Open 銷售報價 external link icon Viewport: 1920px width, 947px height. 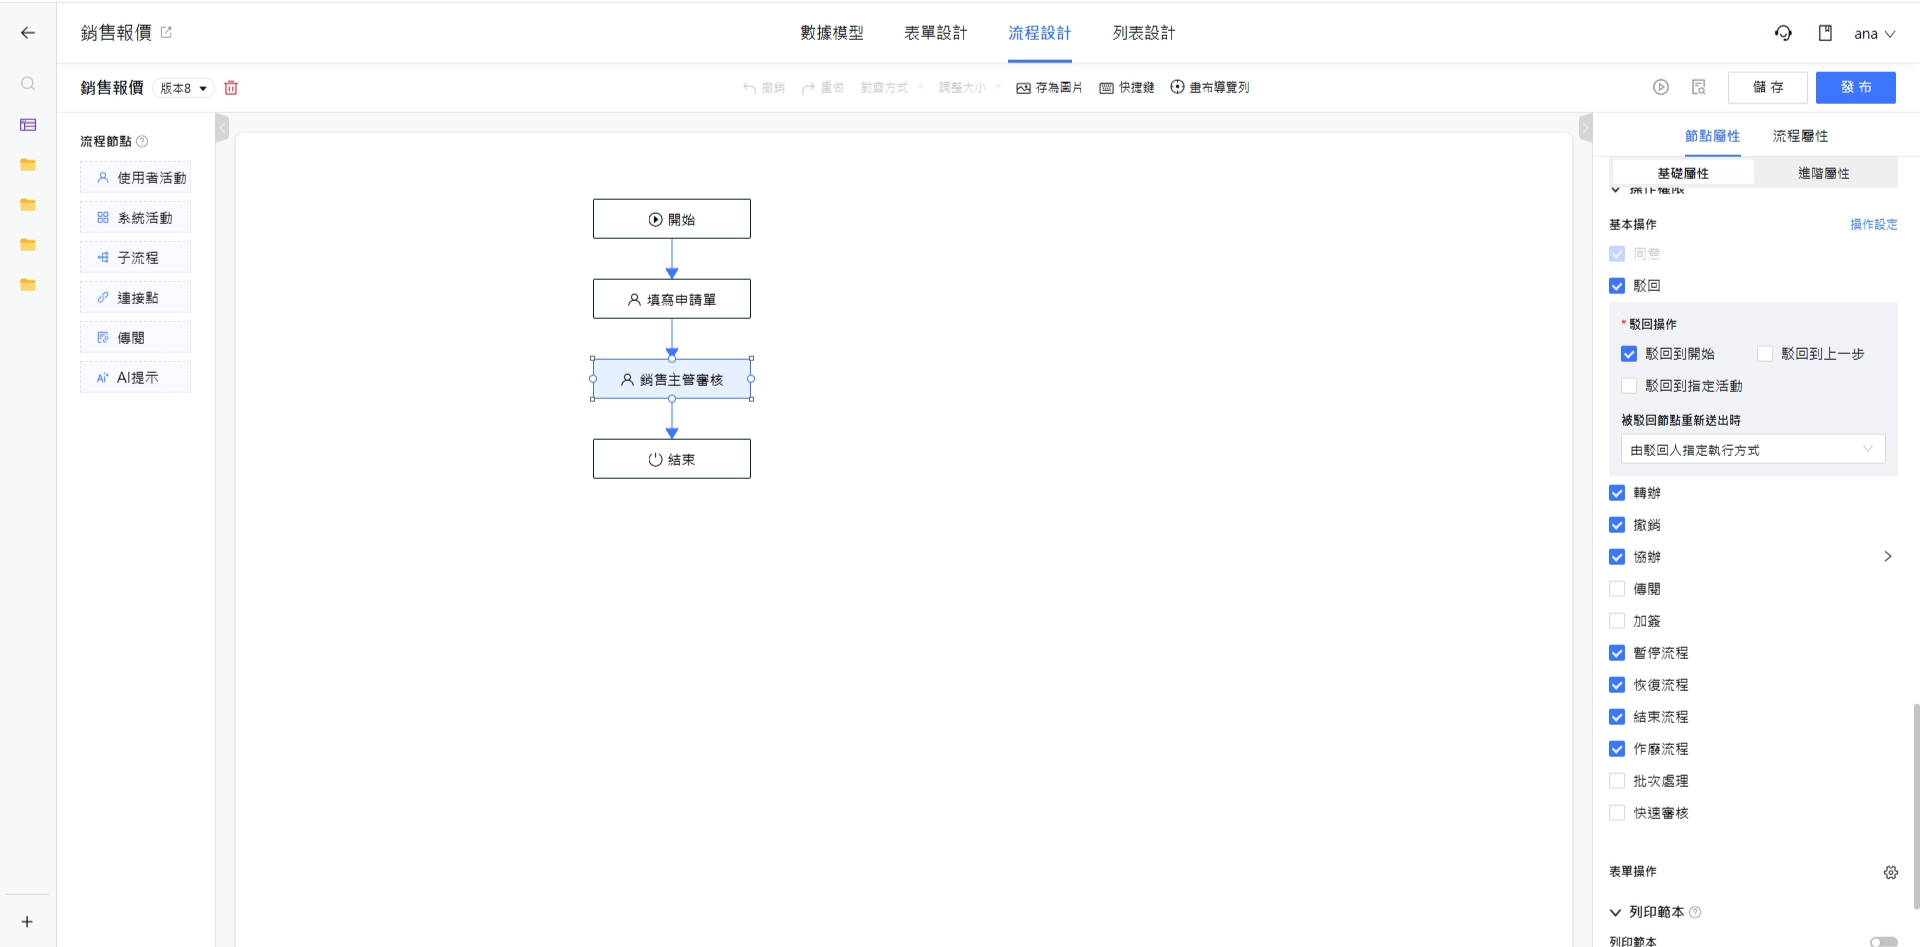coord(166,32)
